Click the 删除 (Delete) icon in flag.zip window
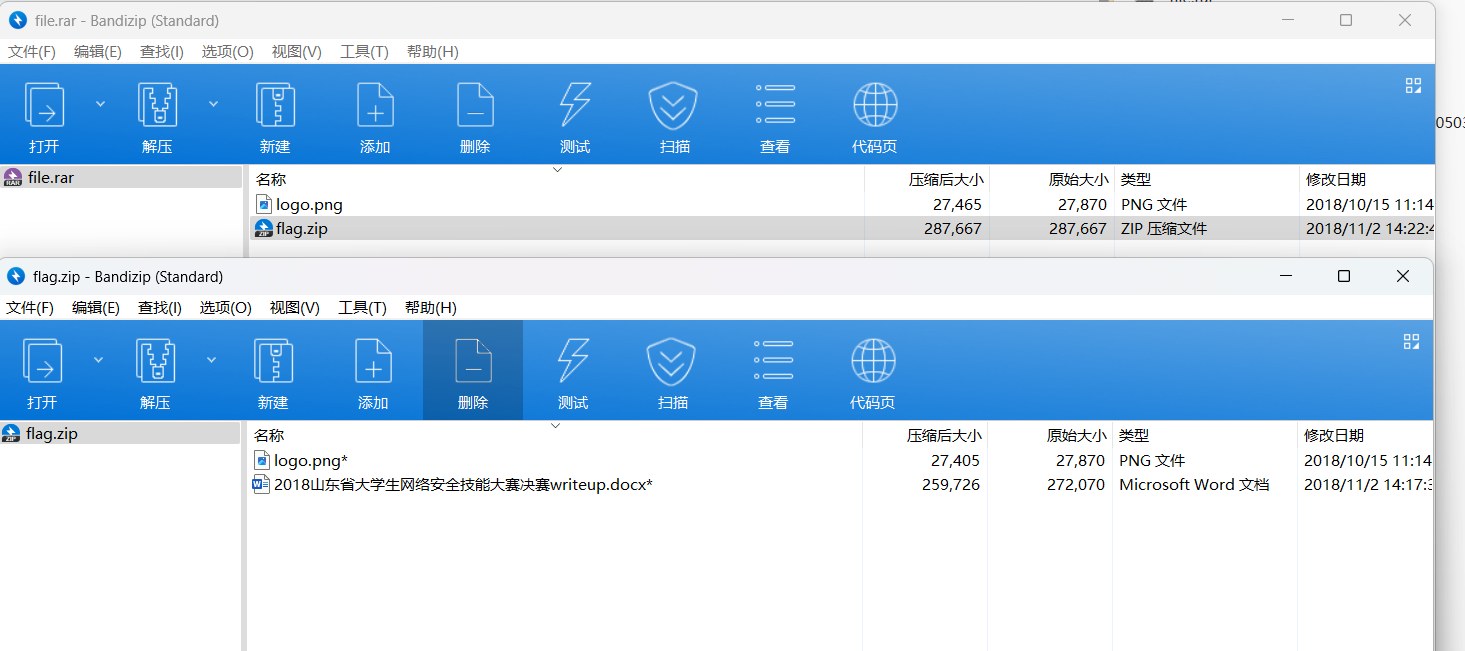The height and width of the screenshot is (651, 1465). click(x=473, y=362)
